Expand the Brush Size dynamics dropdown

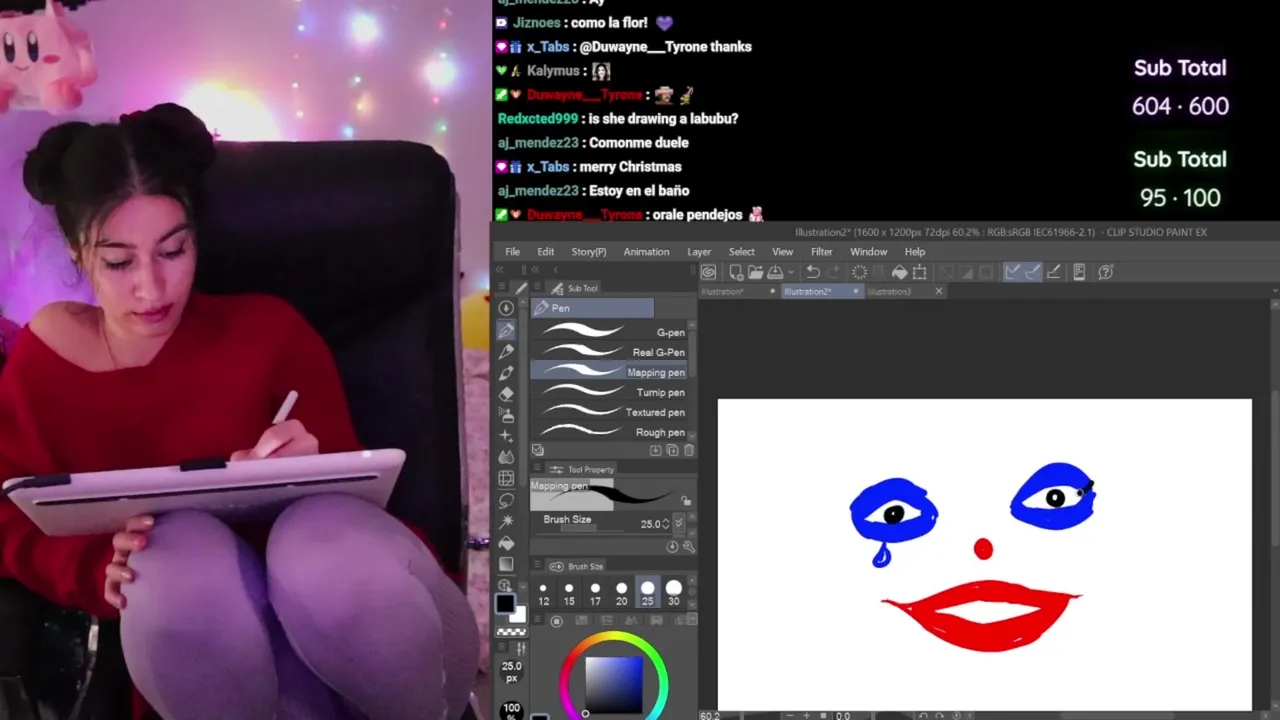point(679,523)
